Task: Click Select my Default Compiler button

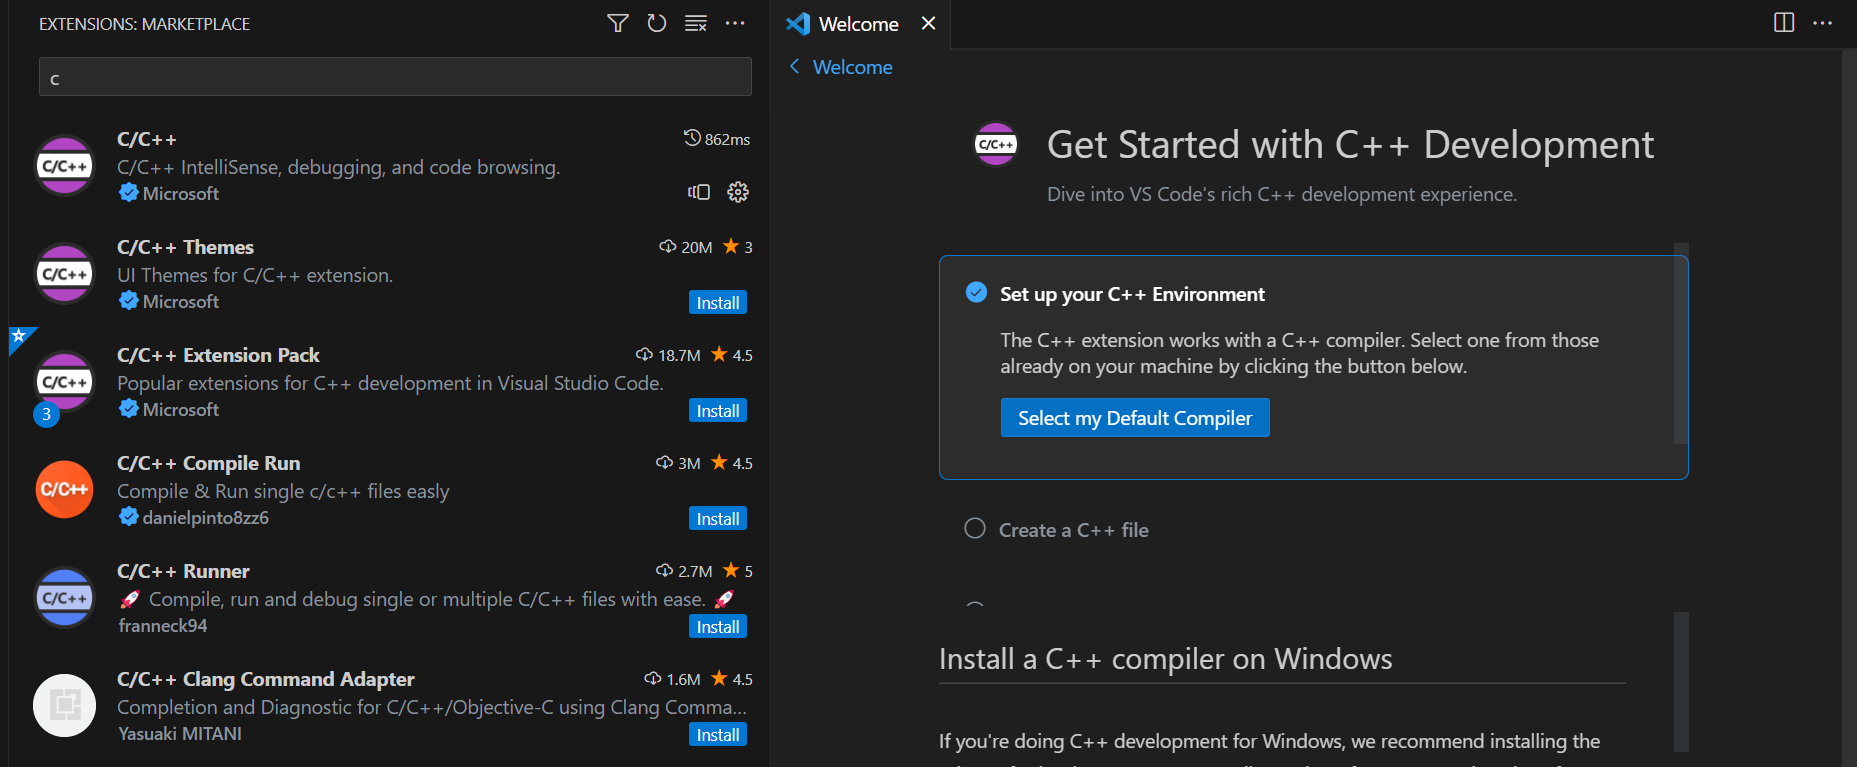Action: click(x=1135, y=418)
